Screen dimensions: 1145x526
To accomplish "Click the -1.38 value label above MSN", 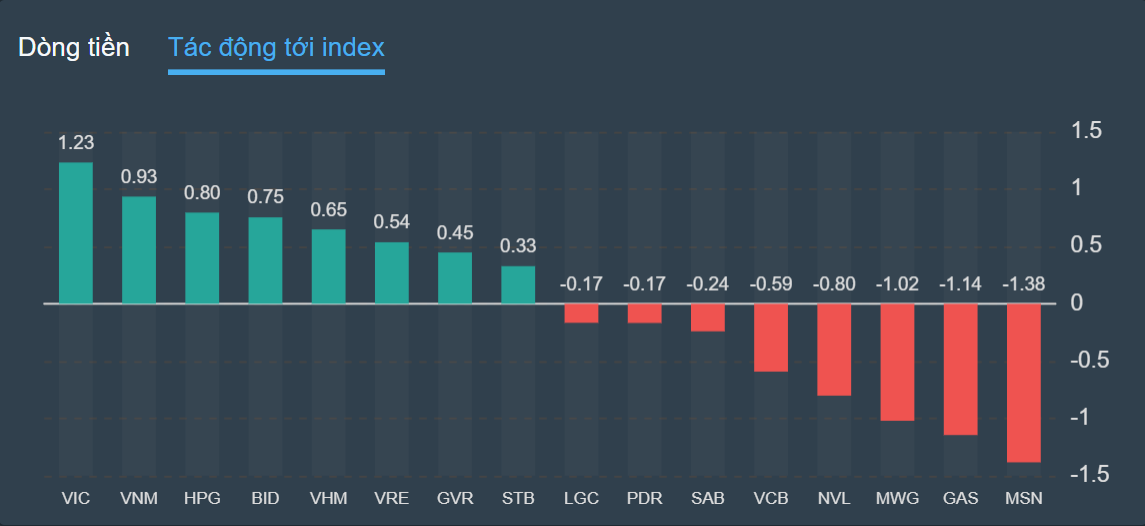I will 1023,284.
